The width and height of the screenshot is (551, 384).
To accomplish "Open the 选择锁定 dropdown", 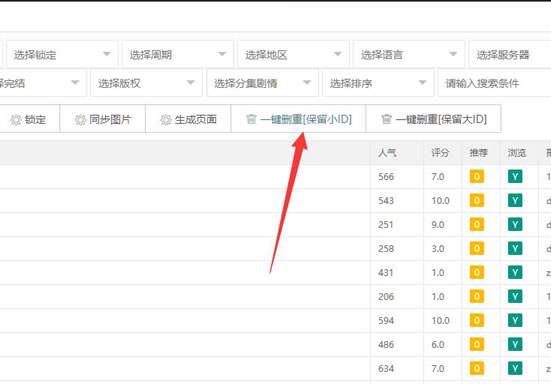I will [x=62, y=54].
